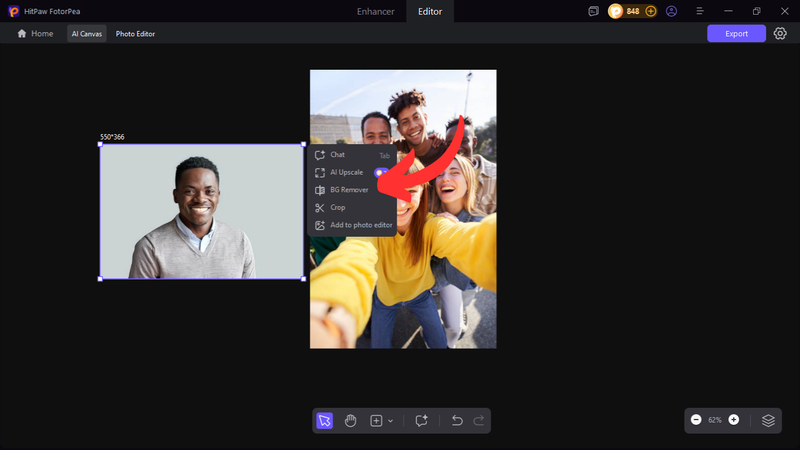Click the top-left resize handle of selection

point(100,144)
